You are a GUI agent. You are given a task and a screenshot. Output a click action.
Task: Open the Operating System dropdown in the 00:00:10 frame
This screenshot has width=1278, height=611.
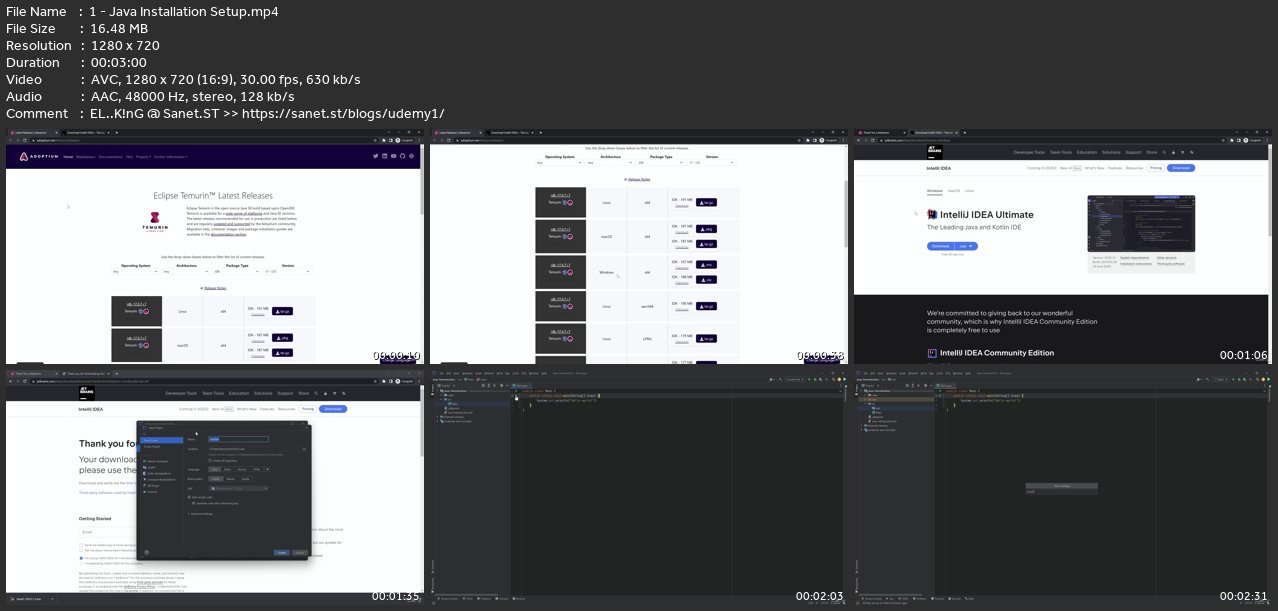click(135, 271)
